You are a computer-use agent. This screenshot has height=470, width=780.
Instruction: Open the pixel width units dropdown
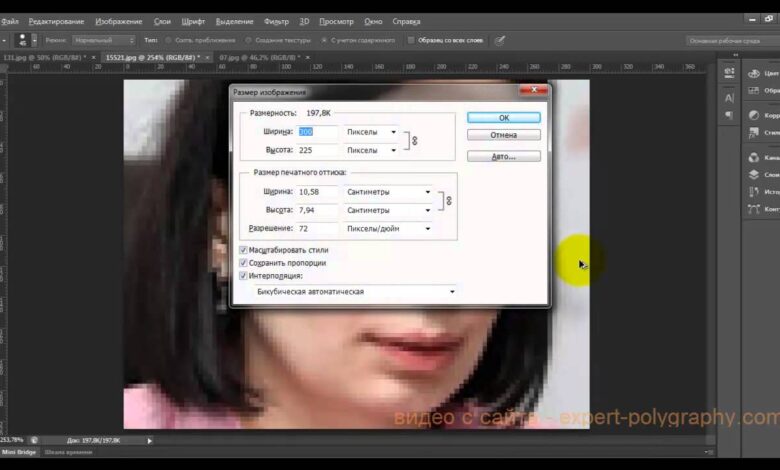pyautogui.click(x=371, y=132)
